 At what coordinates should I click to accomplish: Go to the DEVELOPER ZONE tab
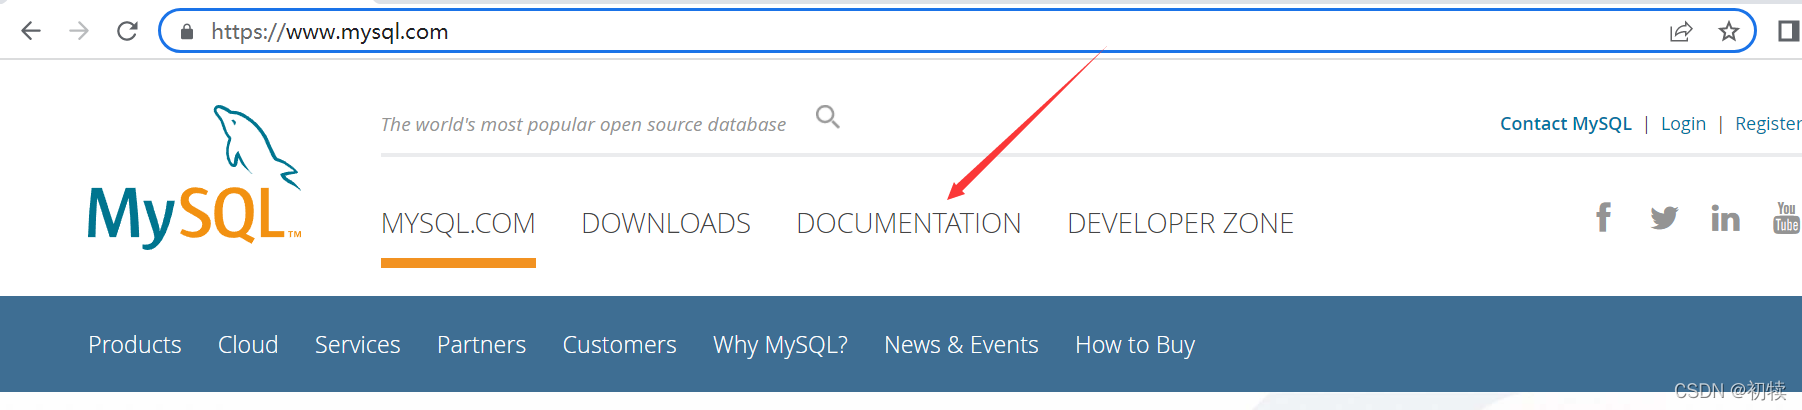[x=1180, y=223]
